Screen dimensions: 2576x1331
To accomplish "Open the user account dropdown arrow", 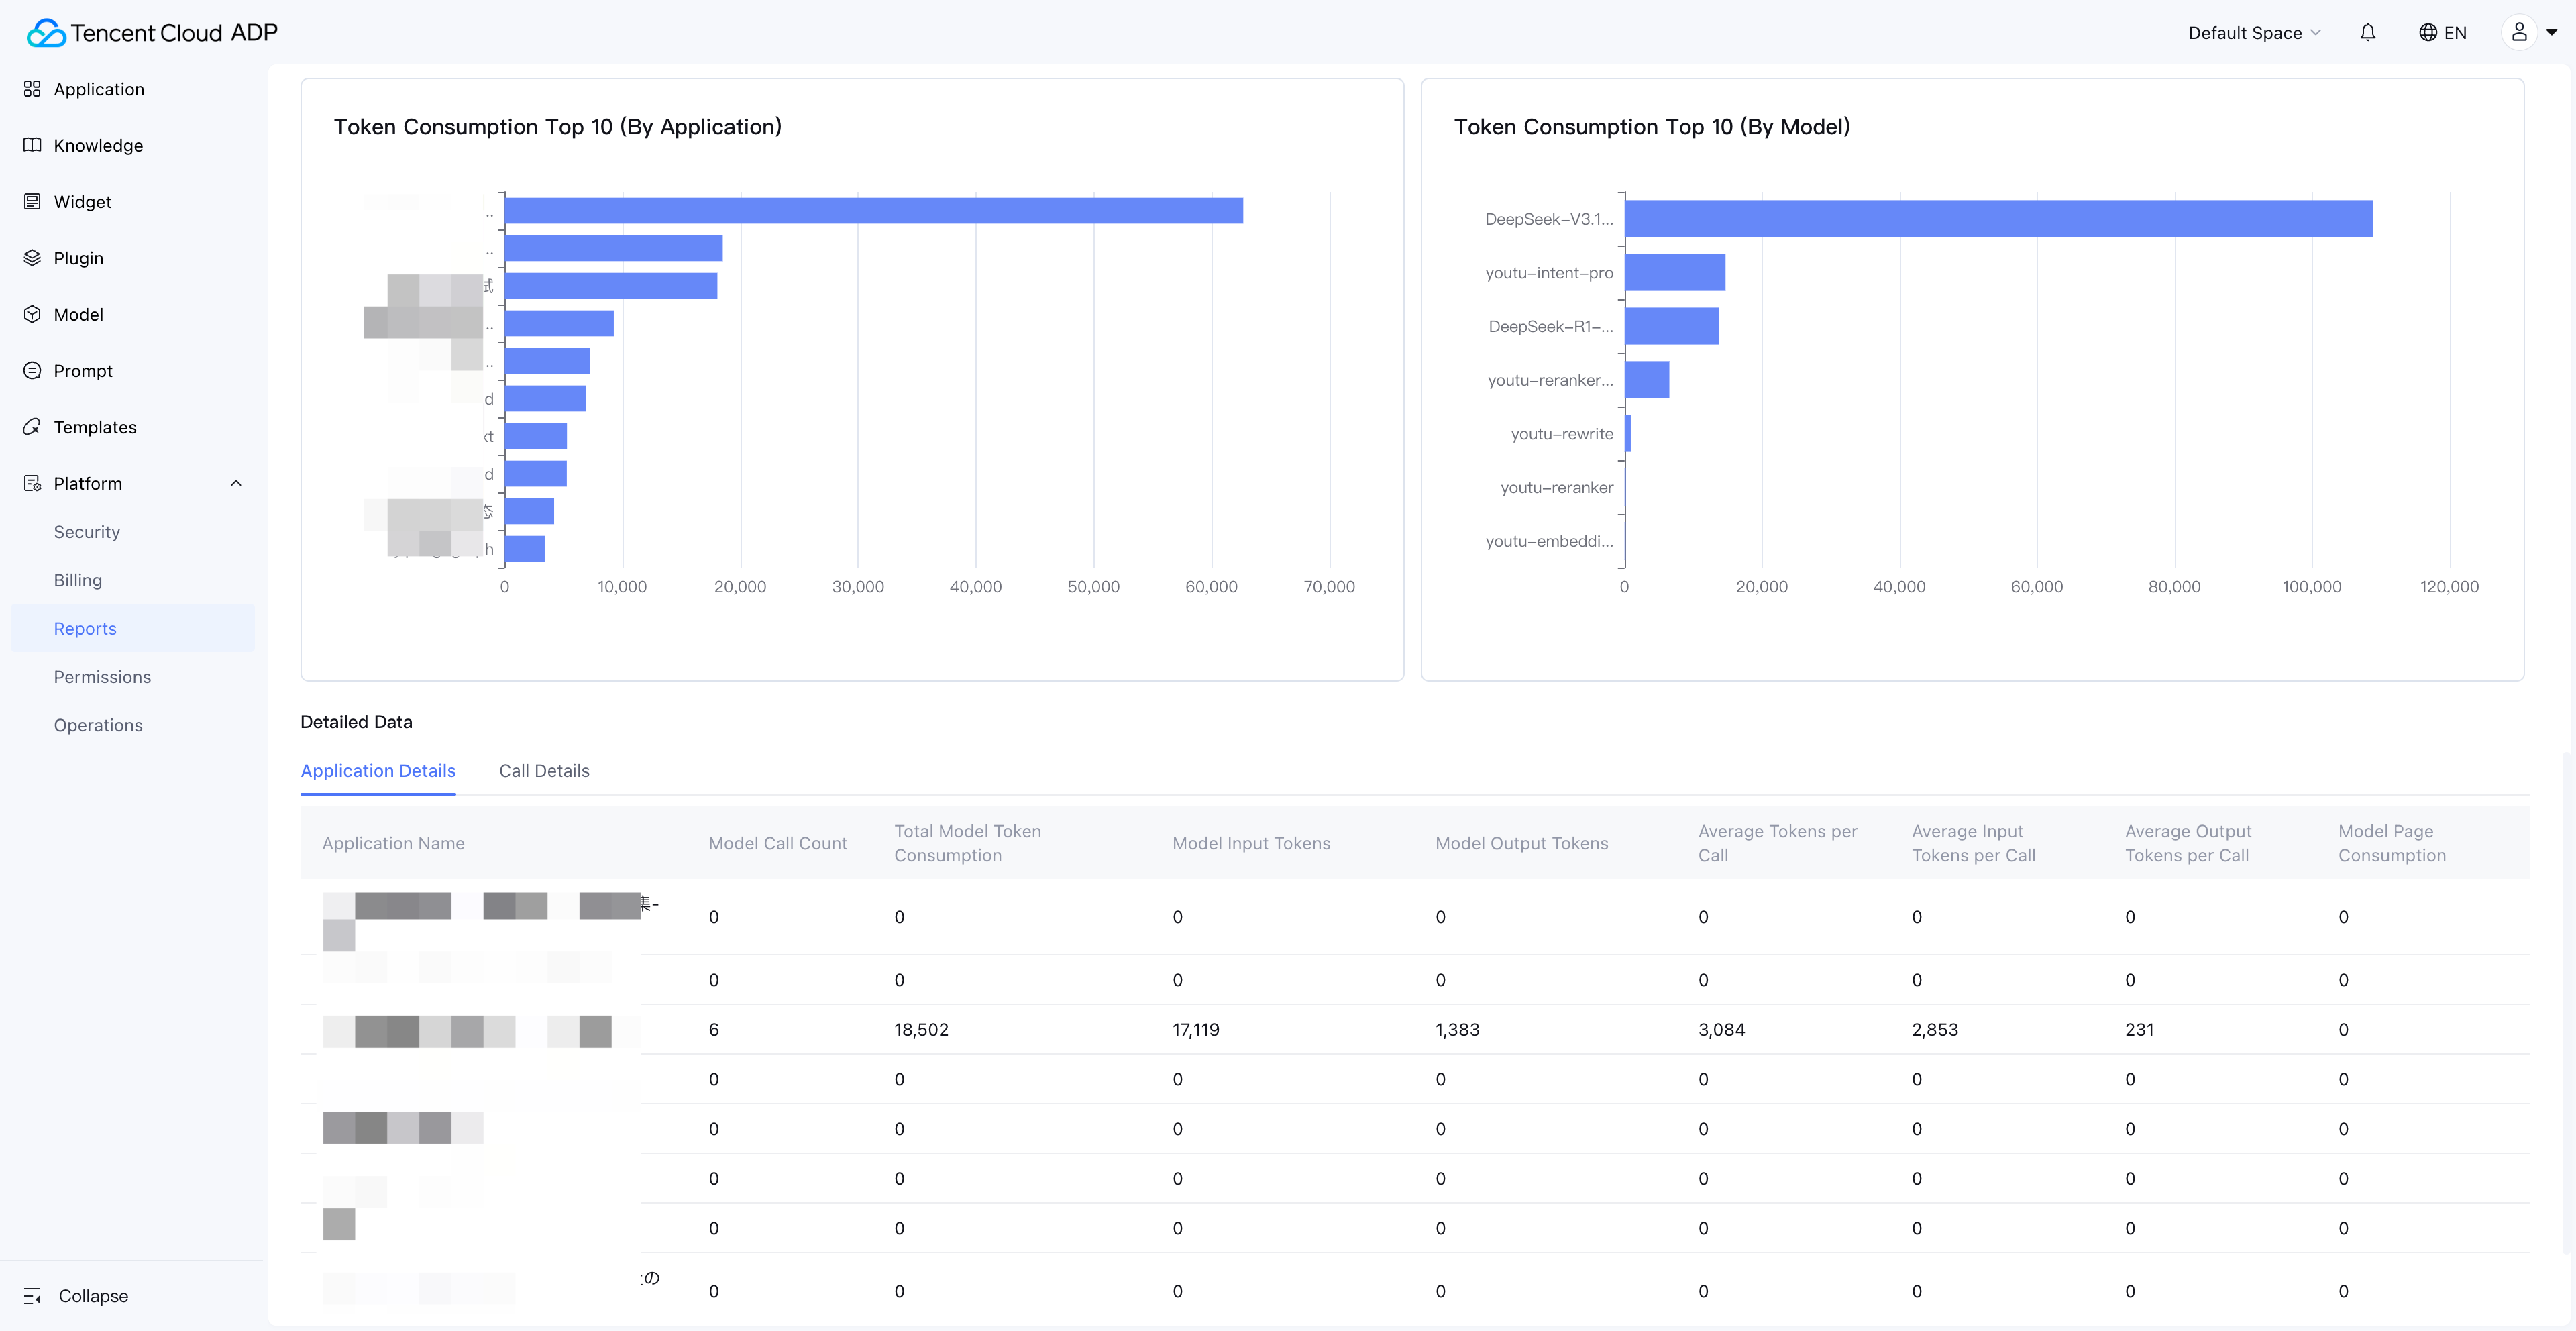I will (2551, 33).
